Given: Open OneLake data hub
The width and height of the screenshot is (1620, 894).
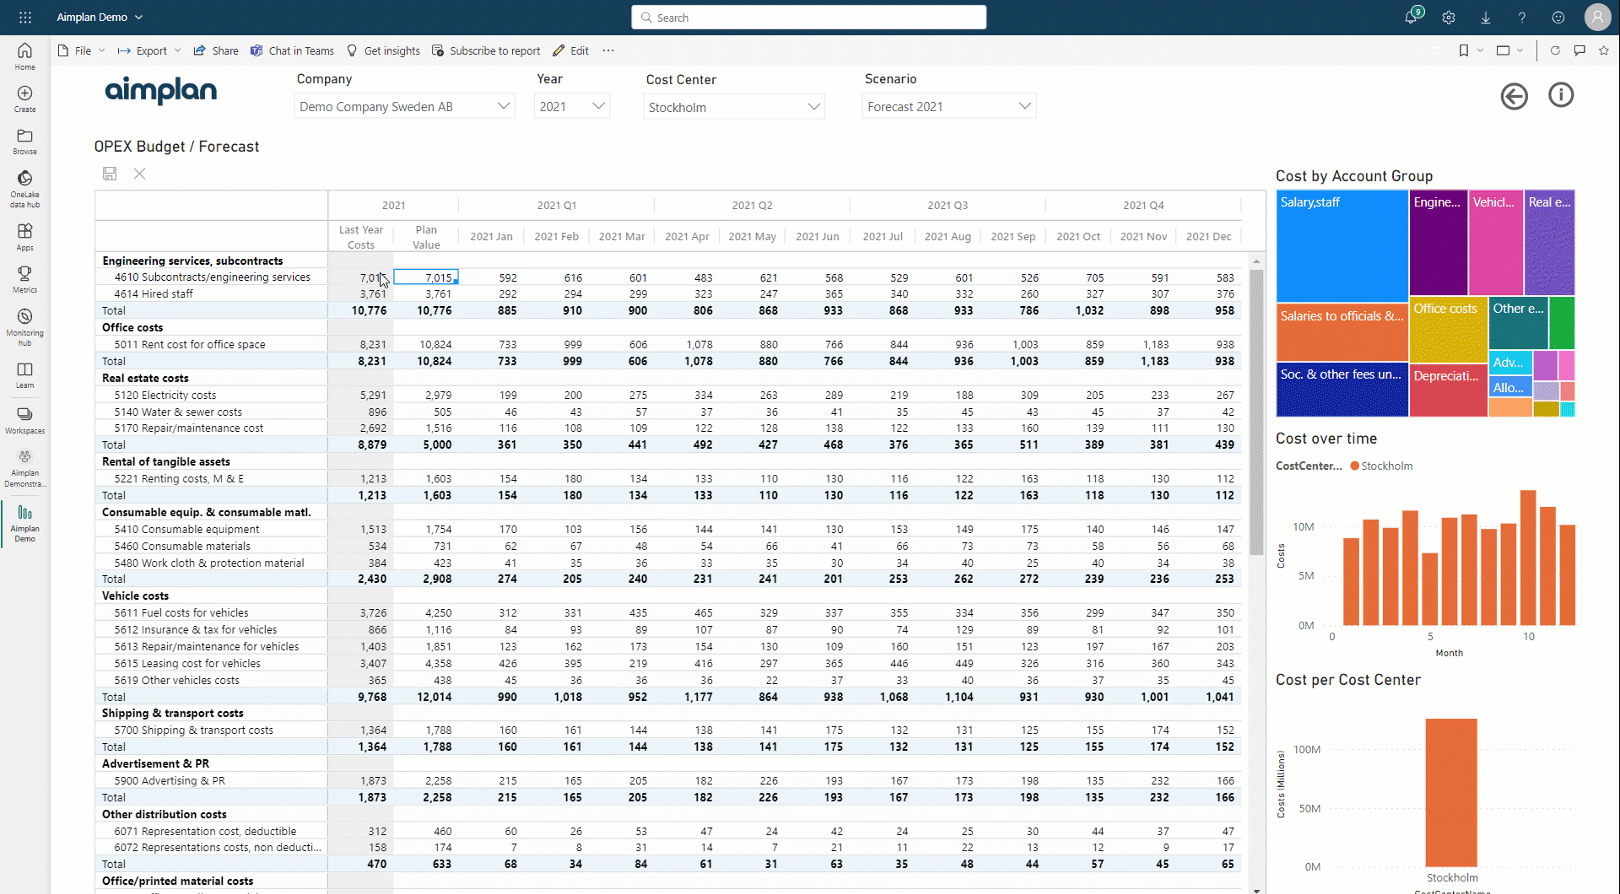Looking at the screenshot, I should [25, 189].
